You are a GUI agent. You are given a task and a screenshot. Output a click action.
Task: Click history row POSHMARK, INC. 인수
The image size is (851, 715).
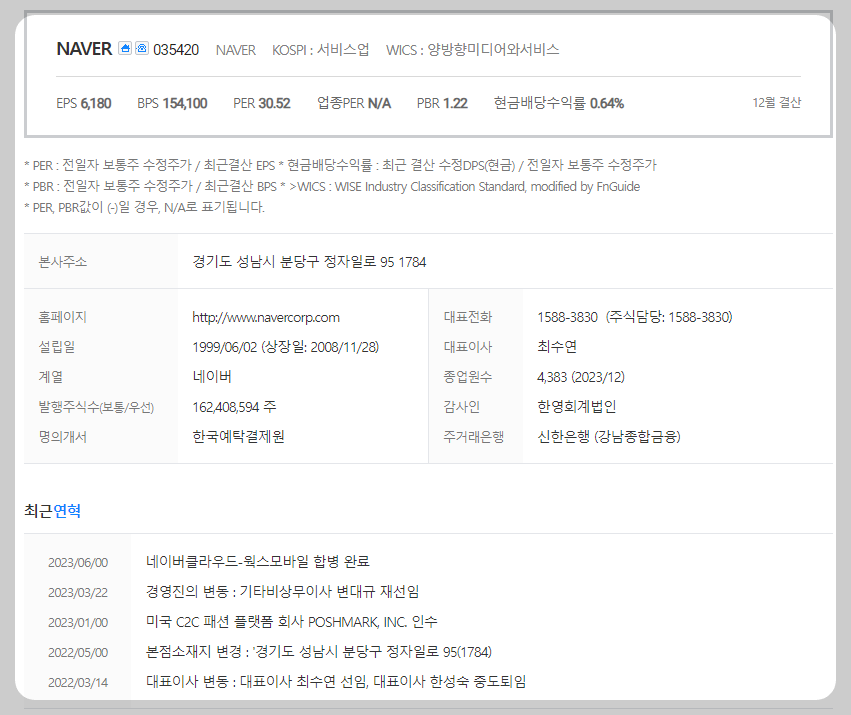coord(291,622)
